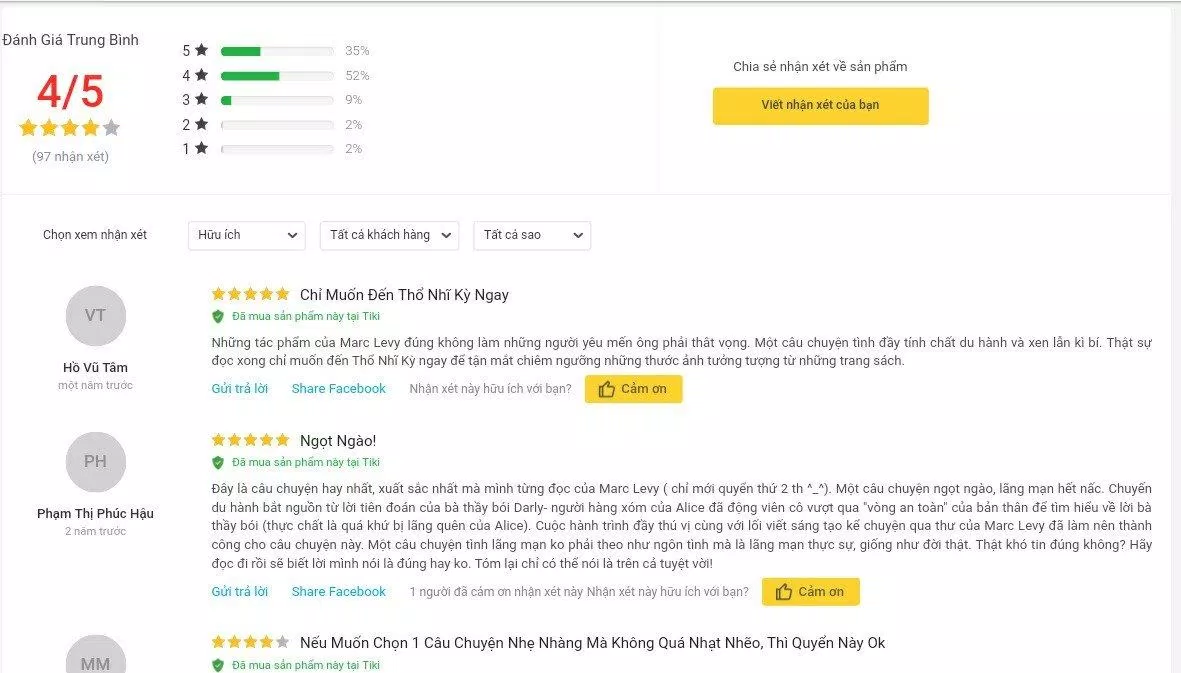Click 'Gửi trả lời' under Hồ Vũ Tâm's review
The image size is (1181, 673).
(240, 389)
